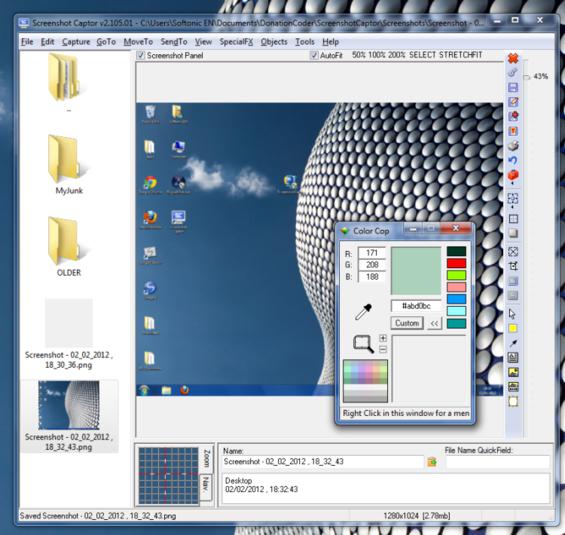Click the printer icon in side toolbar
This screenshot has width=565, height=535.
coord(513,146)
